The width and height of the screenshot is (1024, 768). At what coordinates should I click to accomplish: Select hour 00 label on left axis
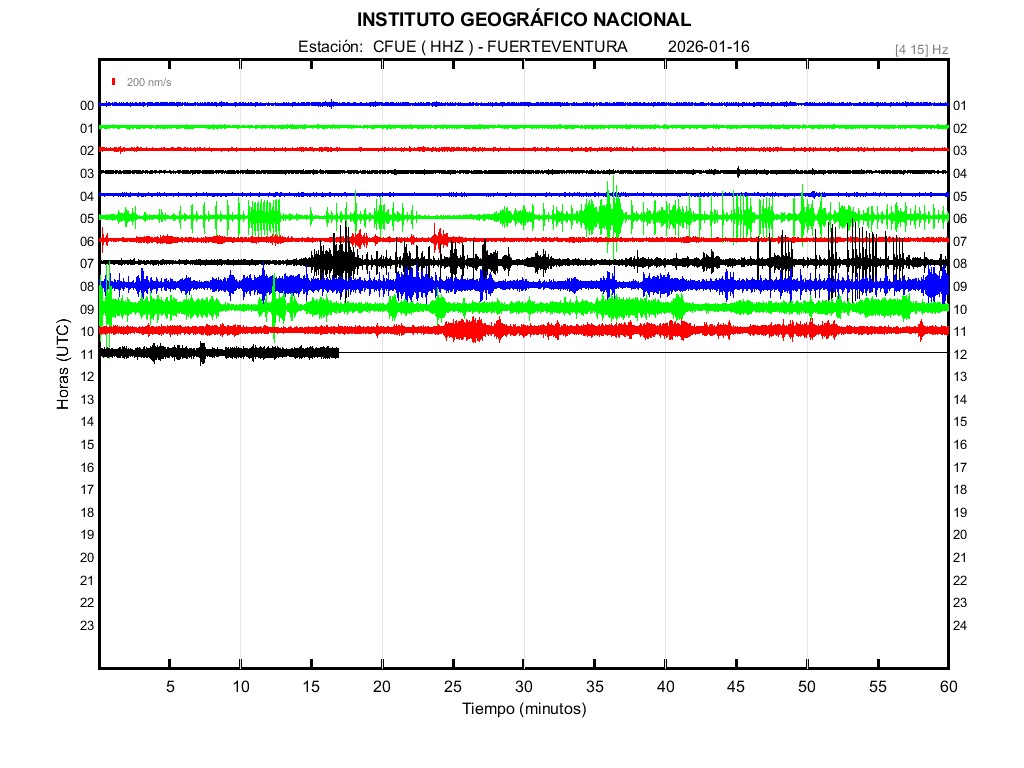[87, 106]
